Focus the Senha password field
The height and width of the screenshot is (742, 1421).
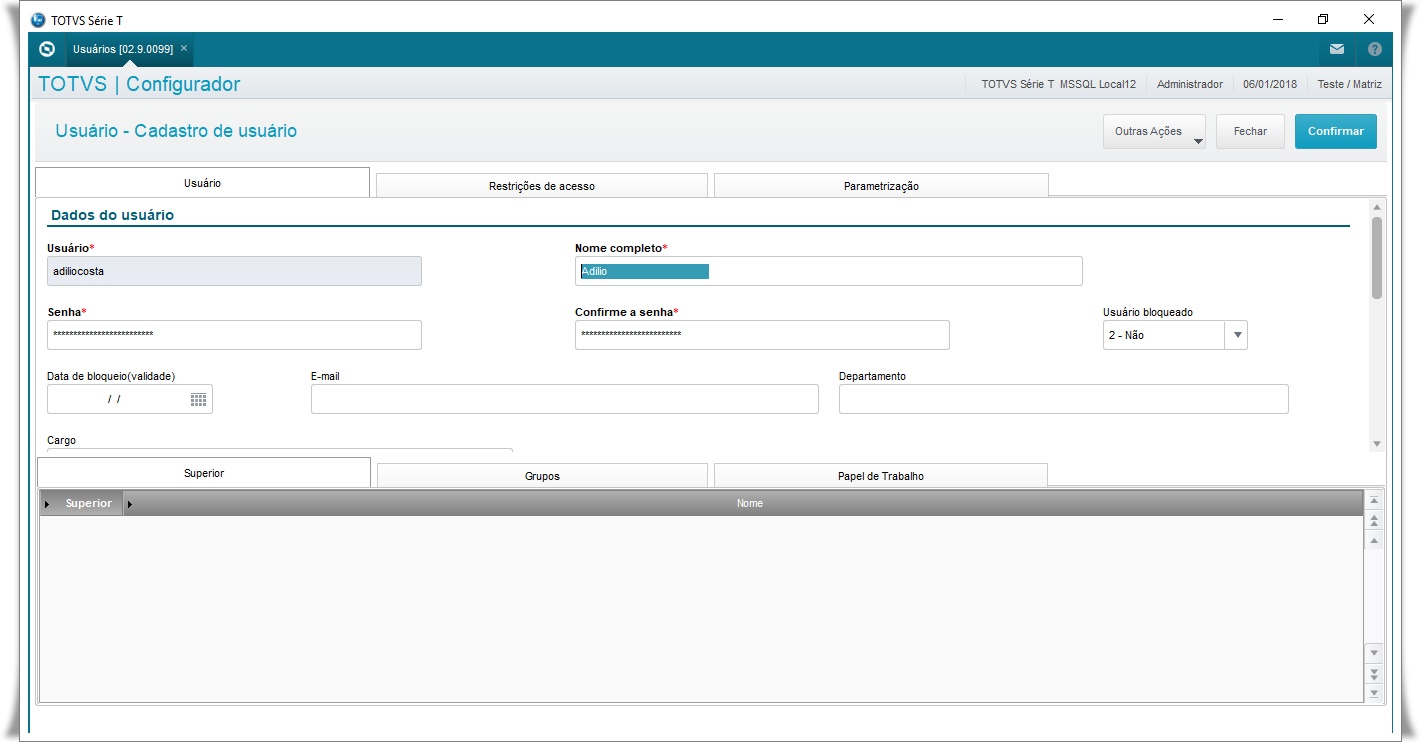[x=234, y=335]
